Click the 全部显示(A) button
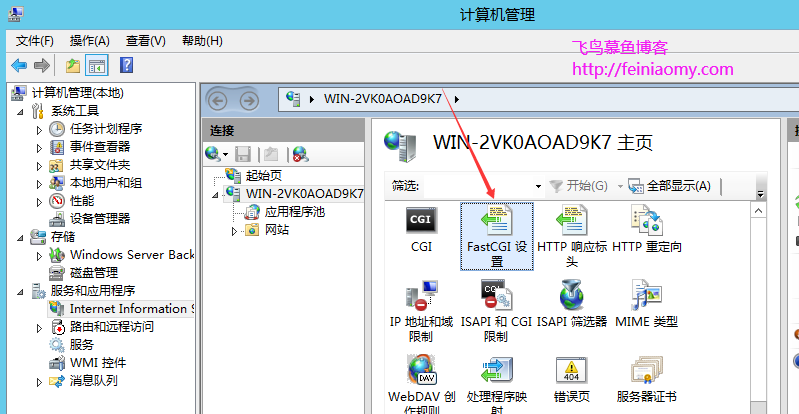Screen dimensions: 799x414 pos(670,186)
